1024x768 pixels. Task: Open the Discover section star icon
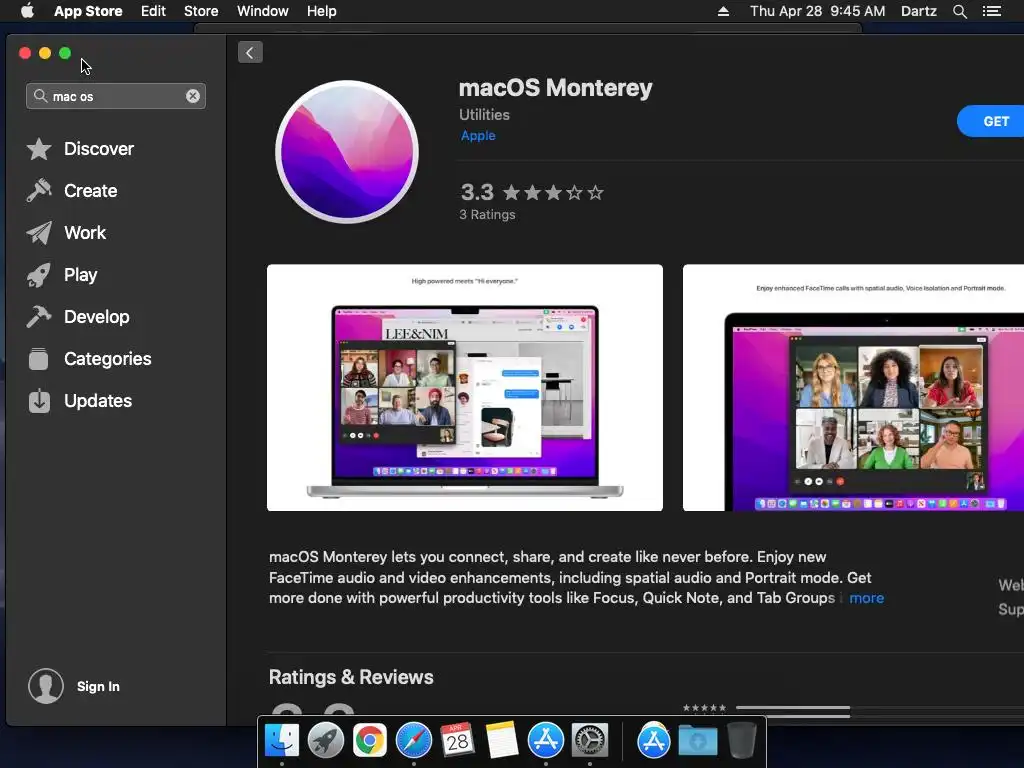point(39,149)
